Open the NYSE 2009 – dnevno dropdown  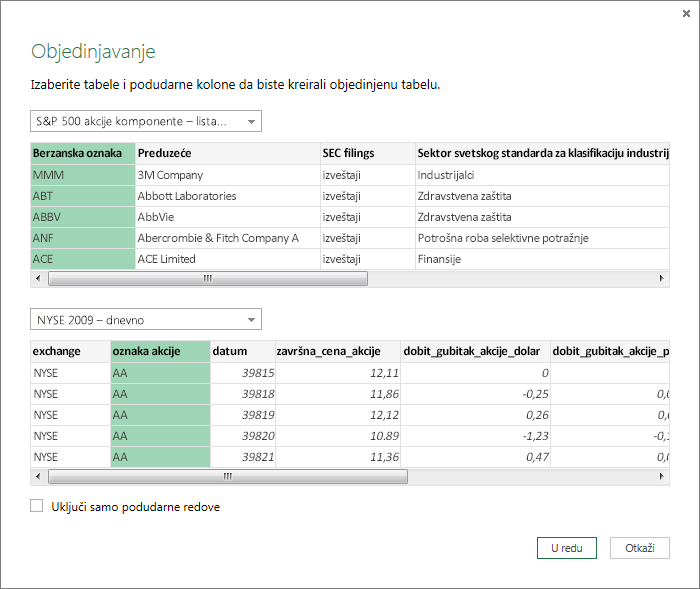click(x=146, y=319)
